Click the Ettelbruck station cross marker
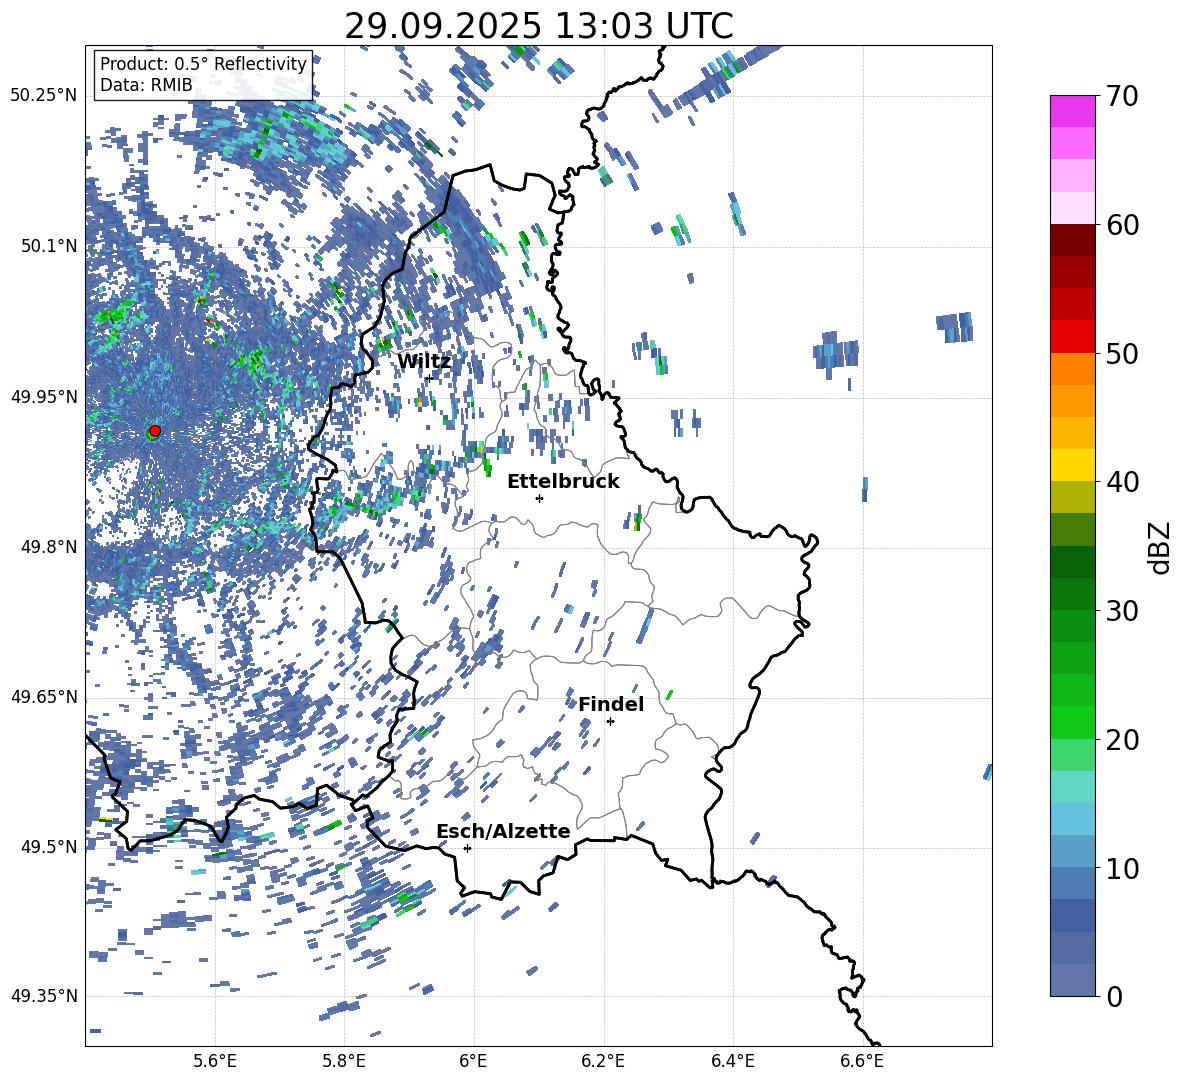This screenshot has height=1081, width=1184. [x=539, y=498]
